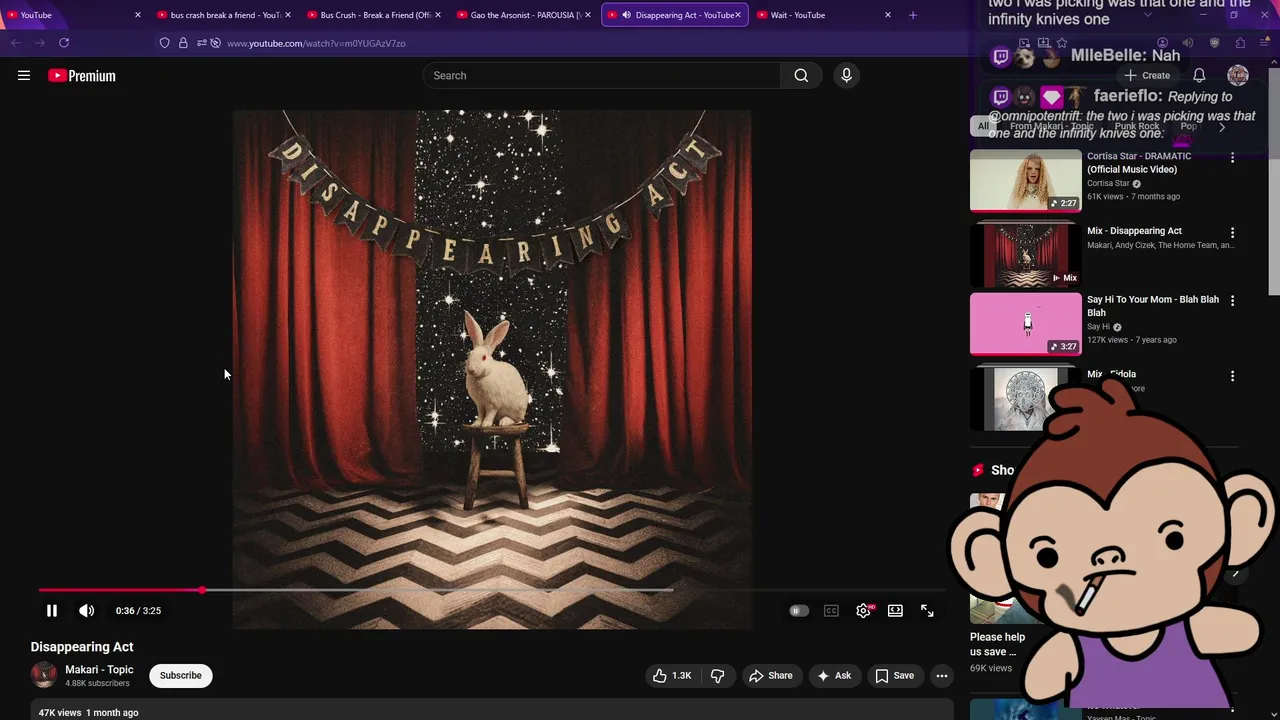Open notifications bell icon
Viewport: 1280px width, 720px height.
tap(1199, 75)
